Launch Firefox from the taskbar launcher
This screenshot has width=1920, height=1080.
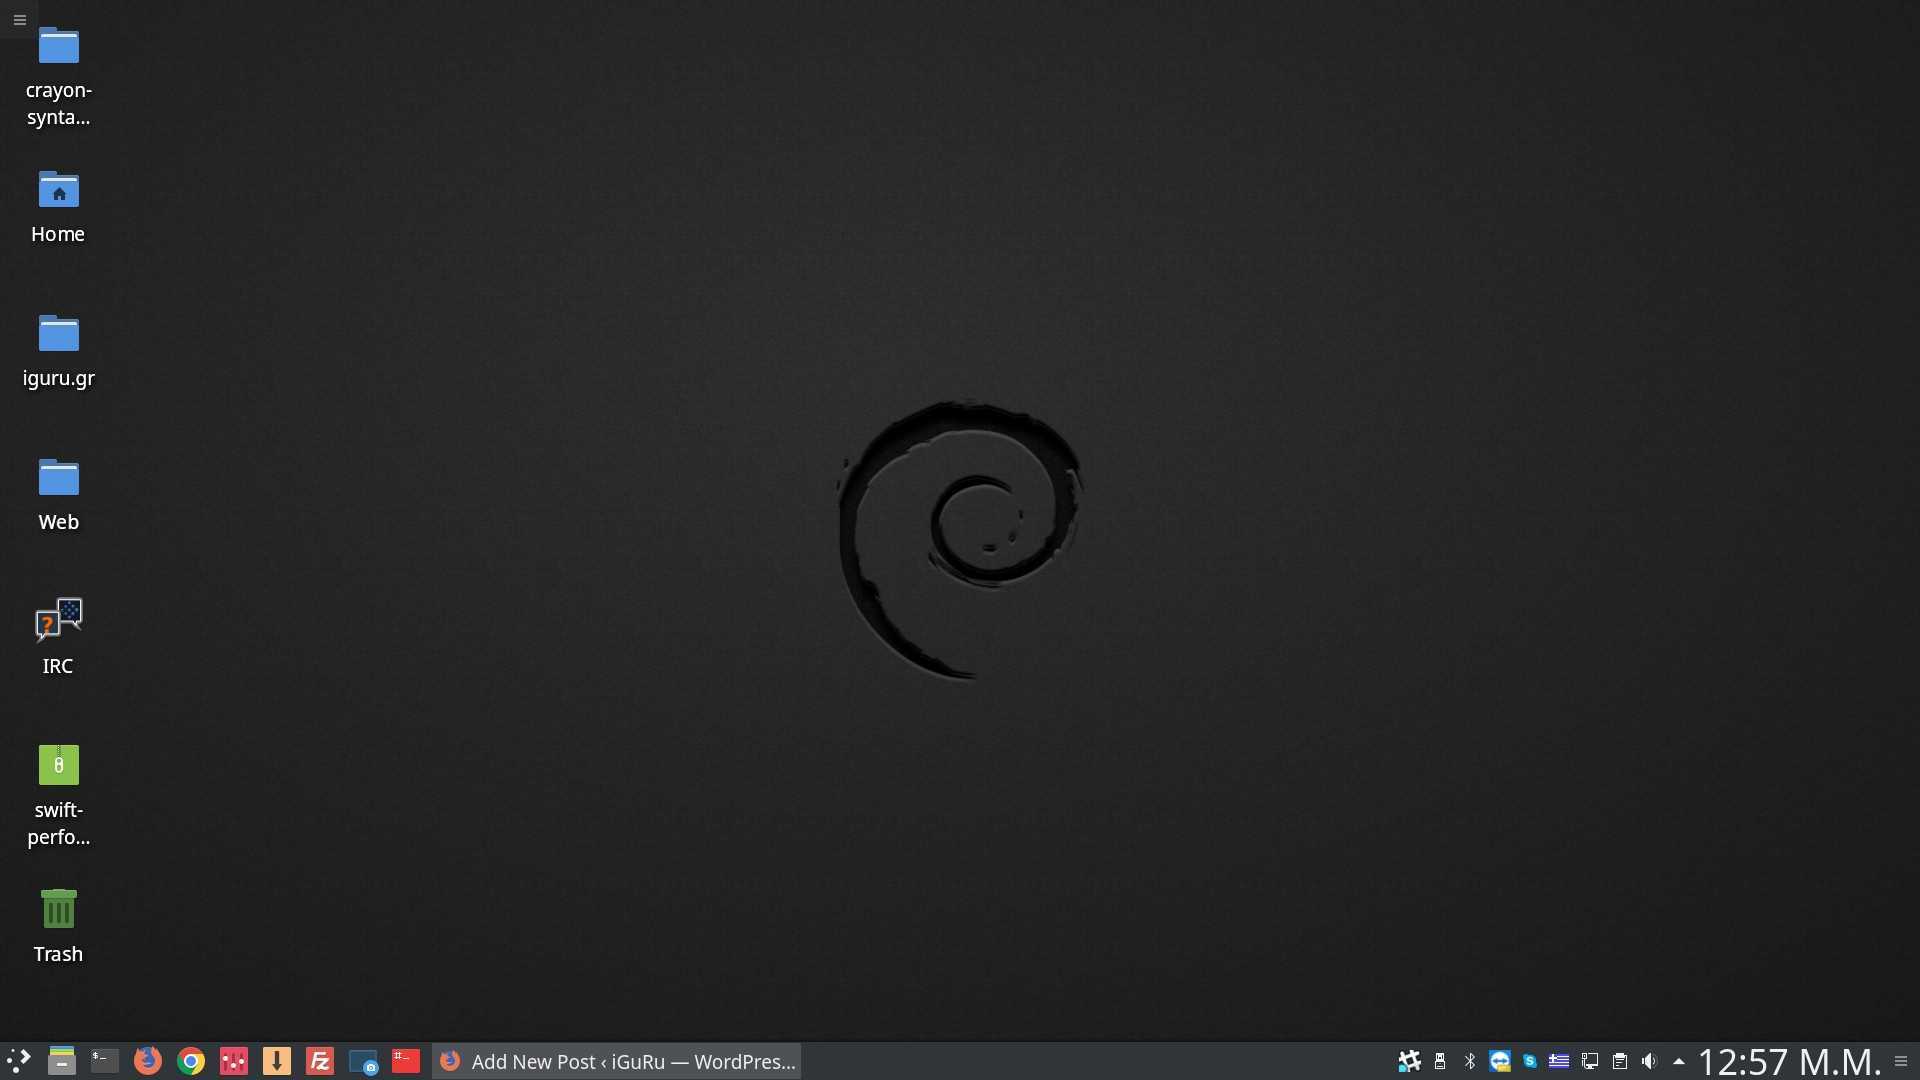(x=148, y=1061)
